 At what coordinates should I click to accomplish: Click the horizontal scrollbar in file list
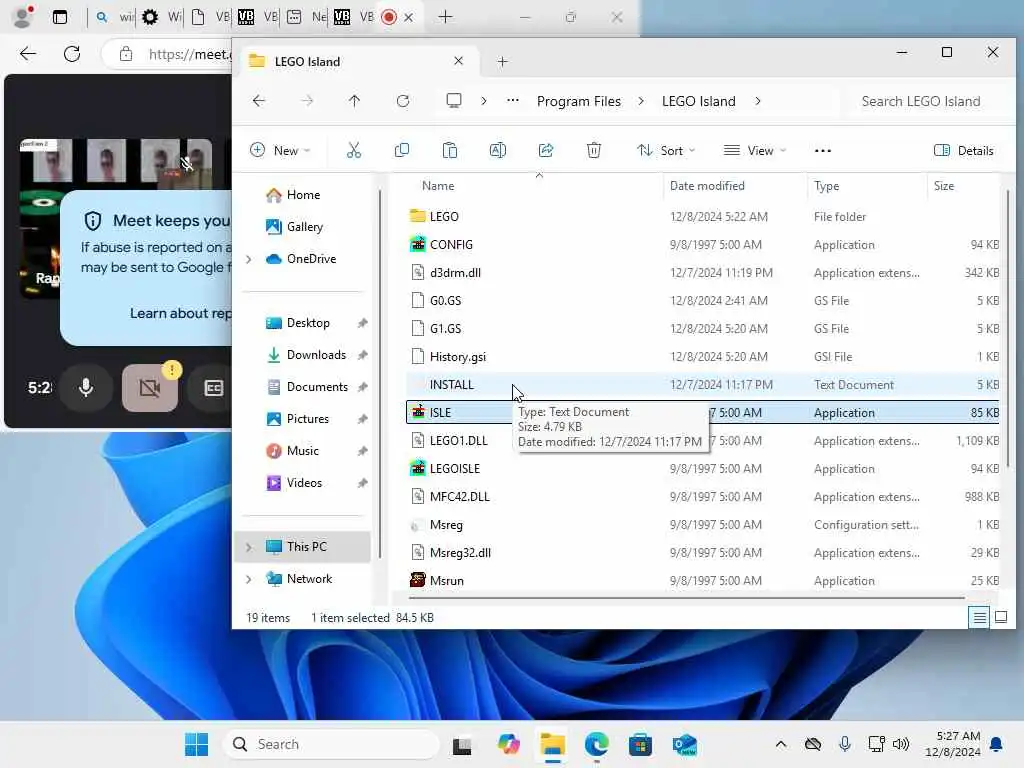[x=686, y=597]
